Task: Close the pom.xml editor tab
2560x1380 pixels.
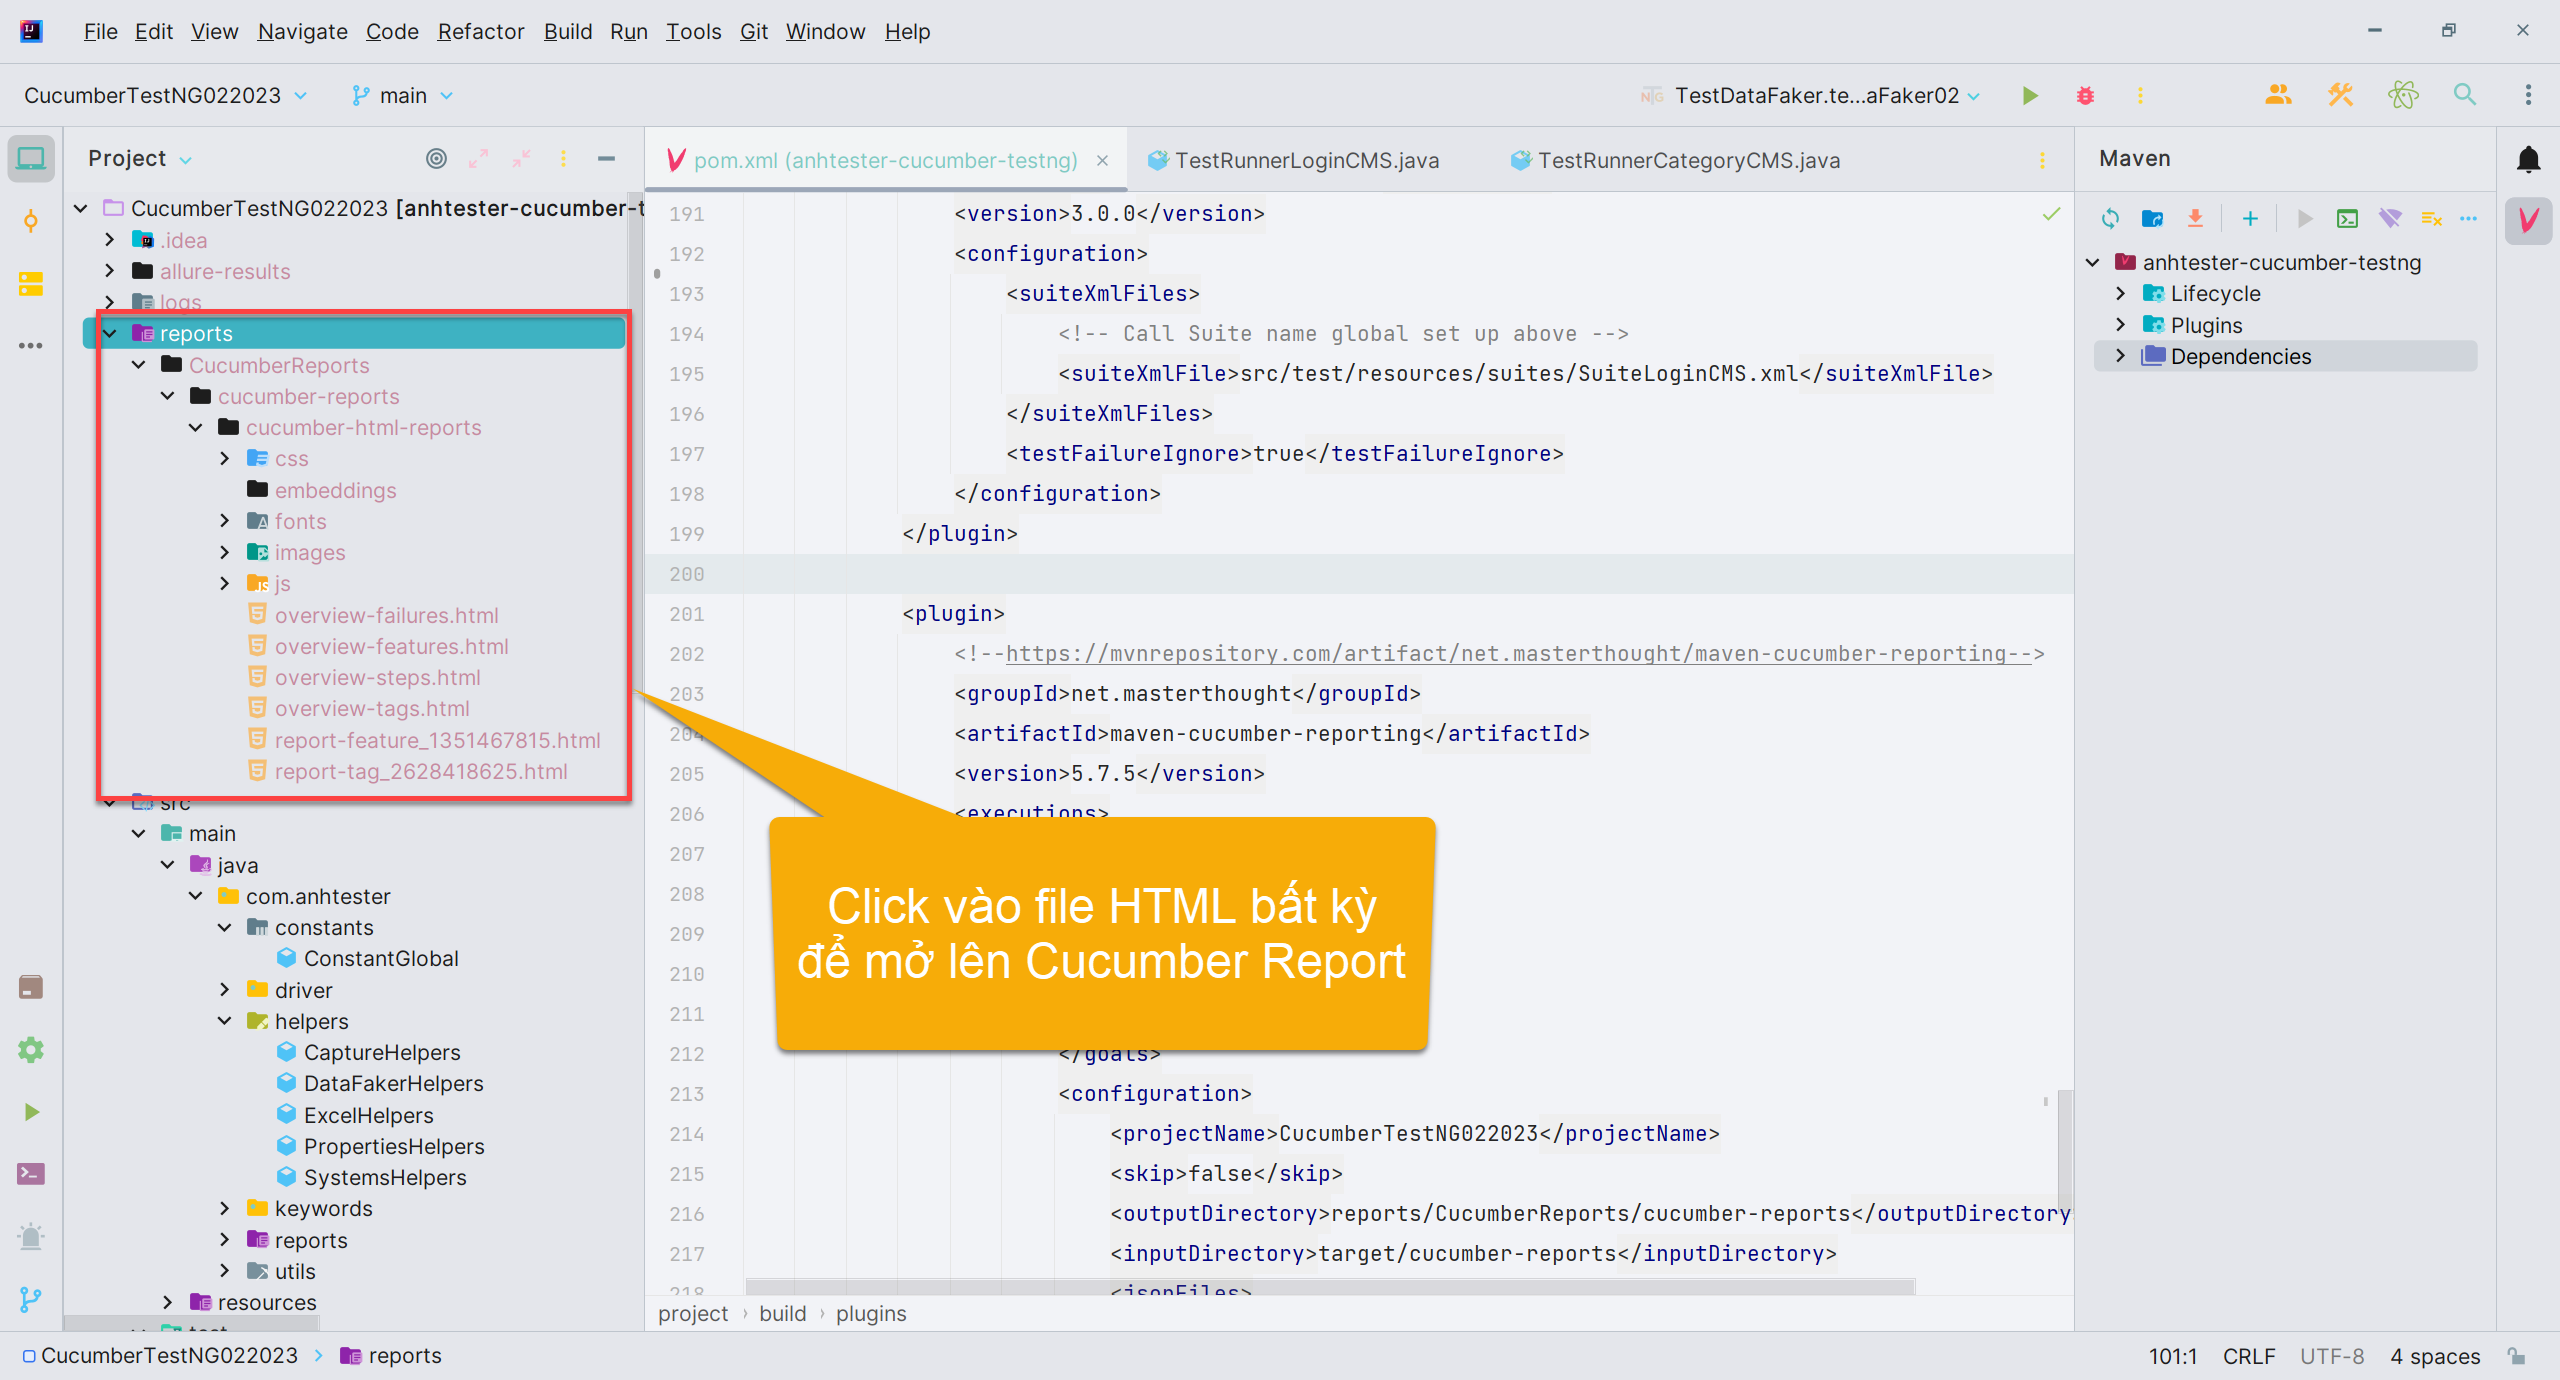Action: (1102, 160)
